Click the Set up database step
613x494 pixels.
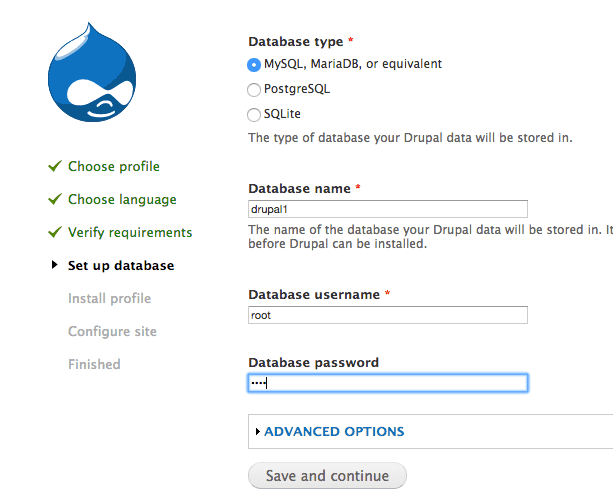(x=121, y=266)
